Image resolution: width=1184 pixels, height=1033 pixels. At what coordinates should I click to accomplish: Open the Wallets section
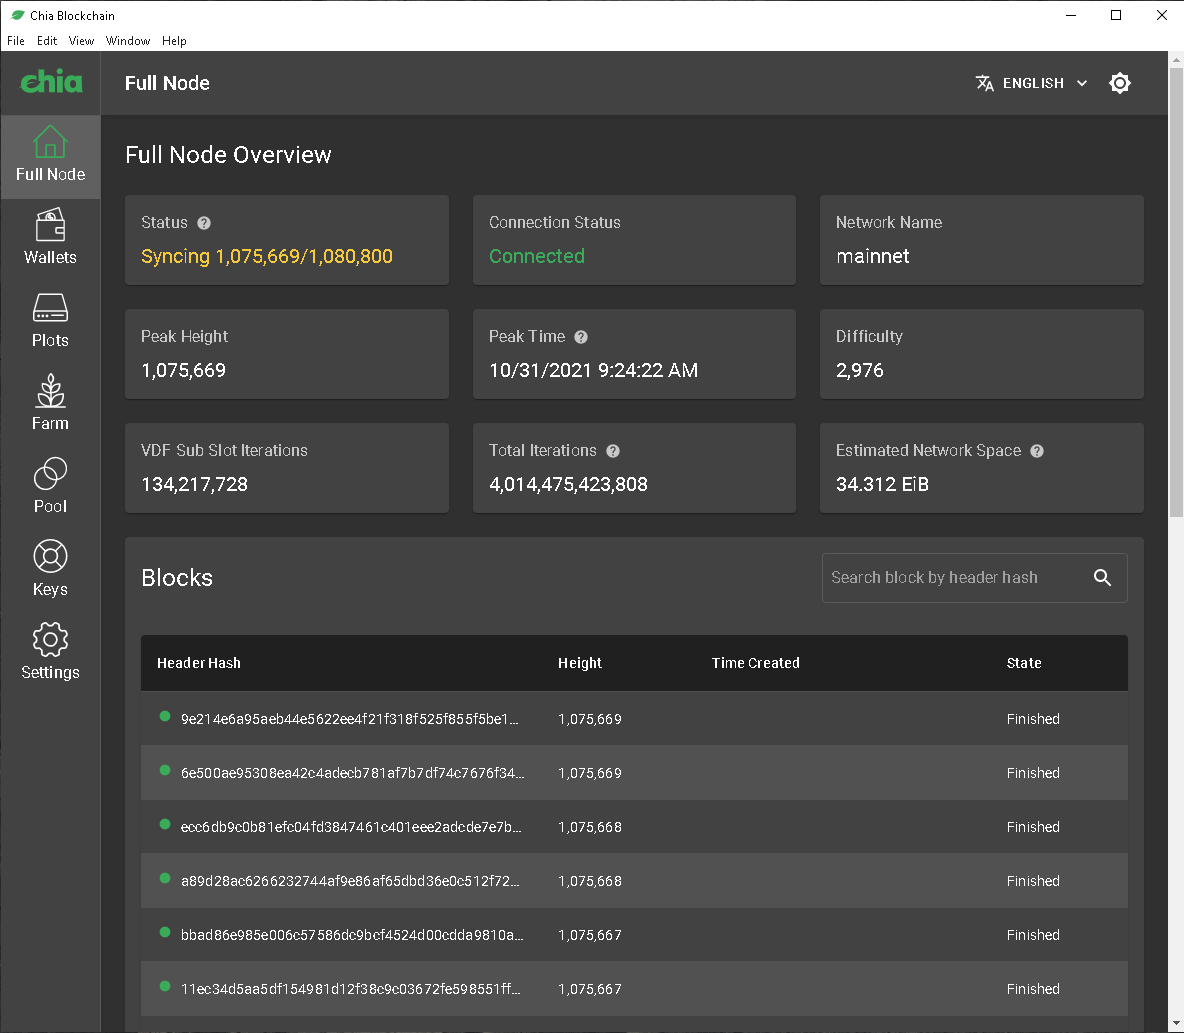pos(50,238)
